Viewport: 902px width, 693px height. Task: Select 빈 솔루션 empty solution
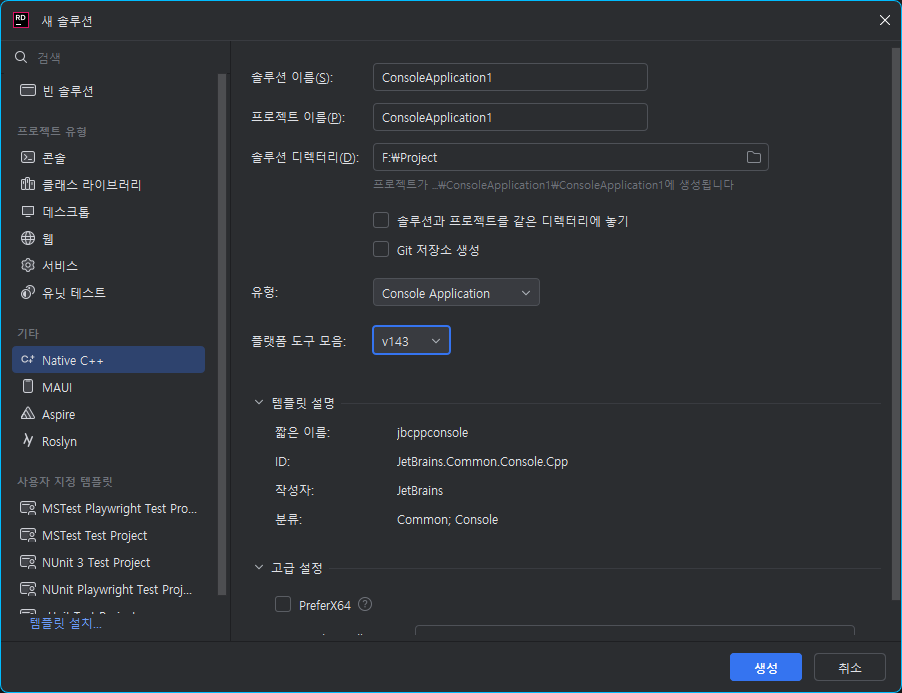point(109,90)
